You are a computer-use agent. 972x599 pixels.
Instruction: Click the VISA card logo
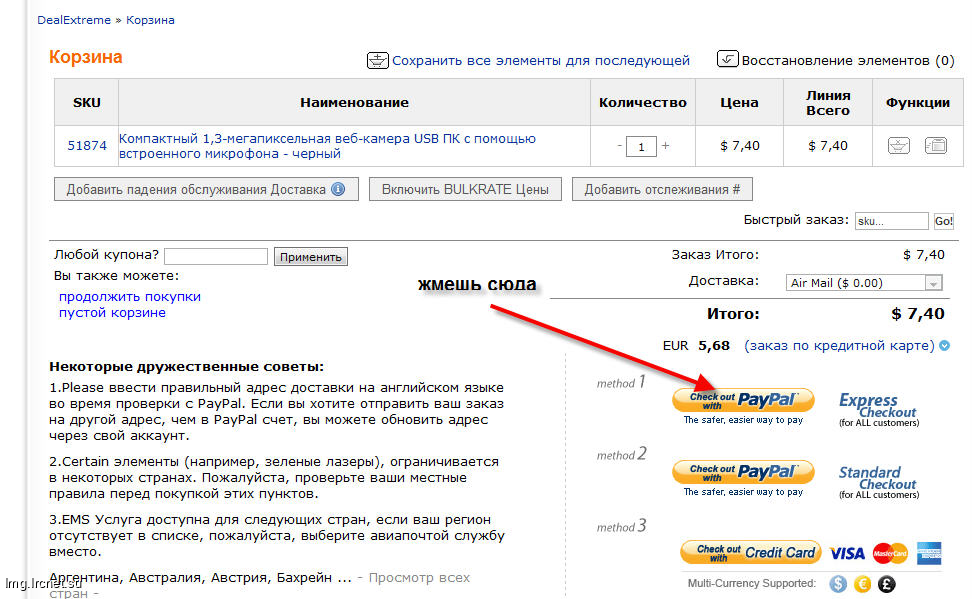847,553
